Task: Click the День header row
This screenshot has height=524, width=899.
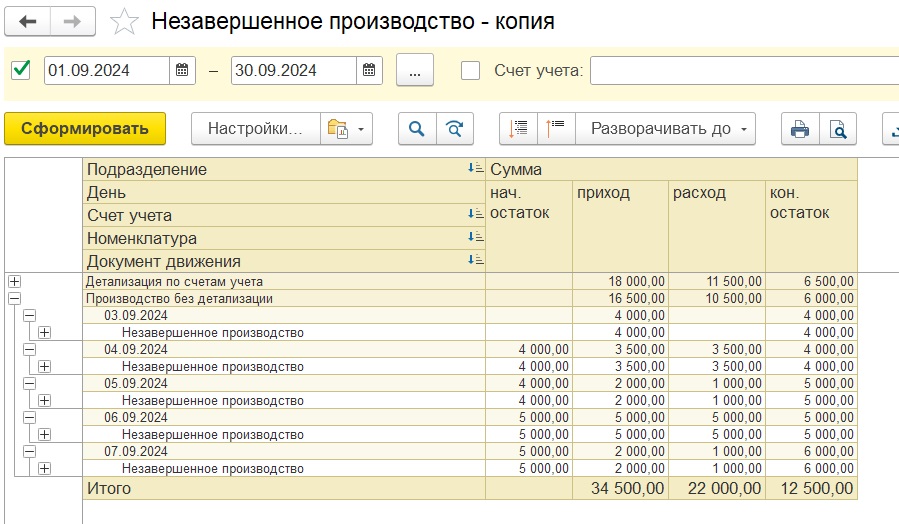Action: 284,193
